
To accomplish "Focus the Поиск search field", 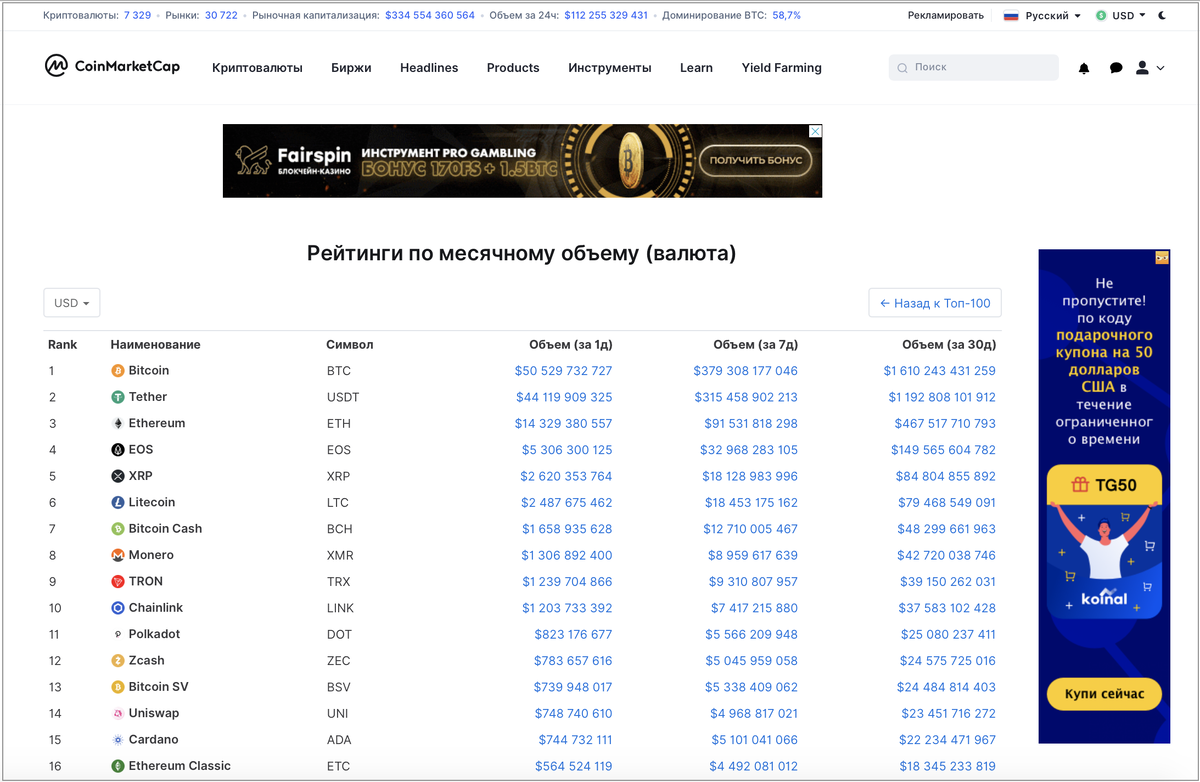I will pyautogui.click(x=974, y=67).
